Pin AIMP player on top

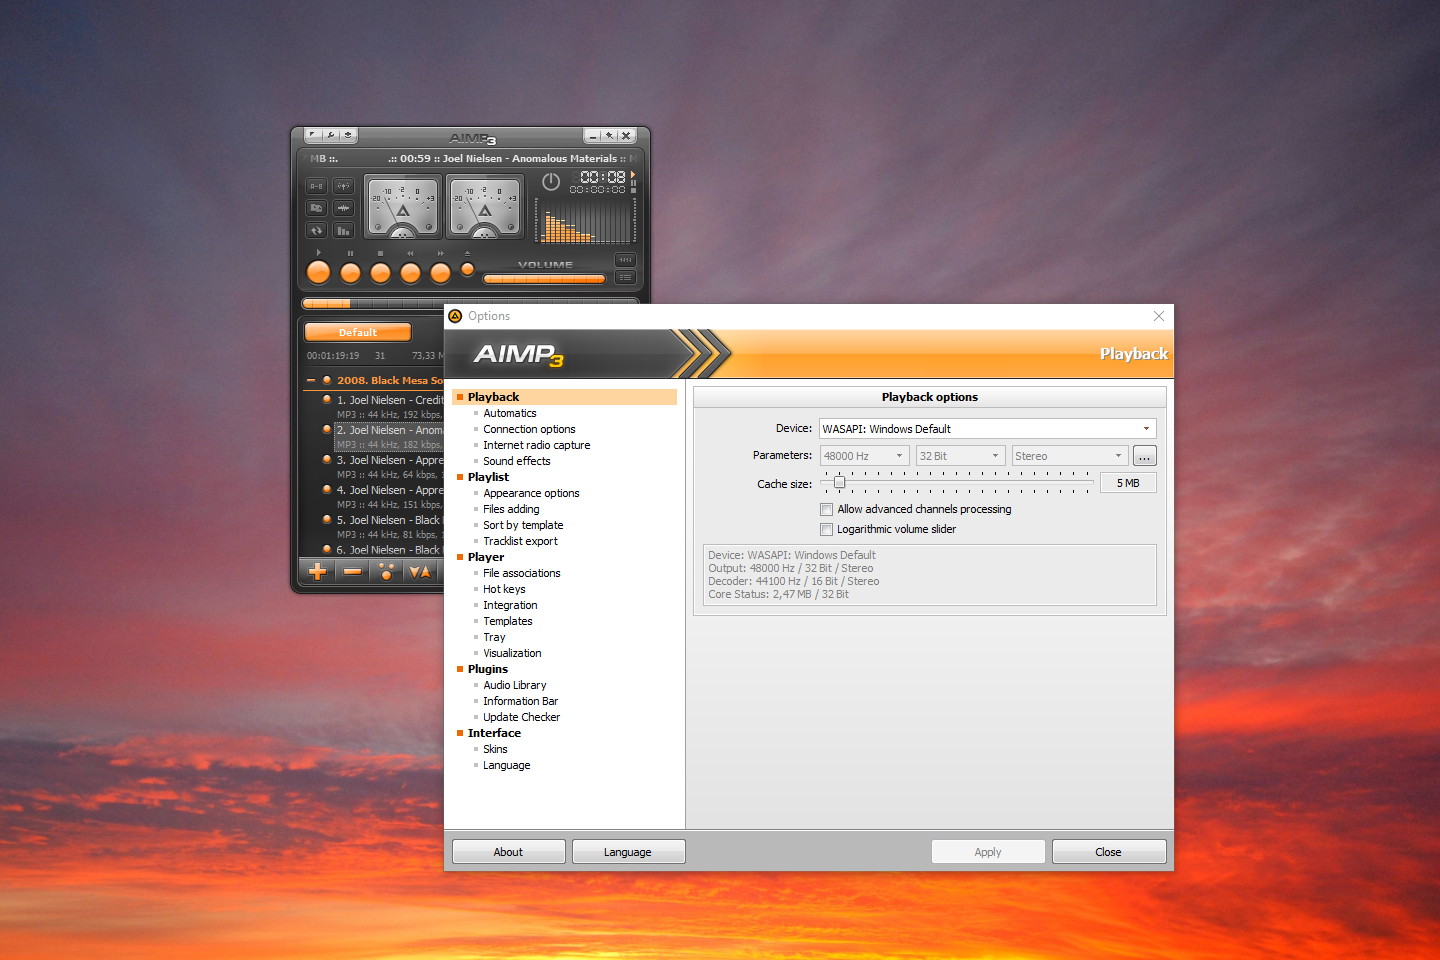click(609, 136)
